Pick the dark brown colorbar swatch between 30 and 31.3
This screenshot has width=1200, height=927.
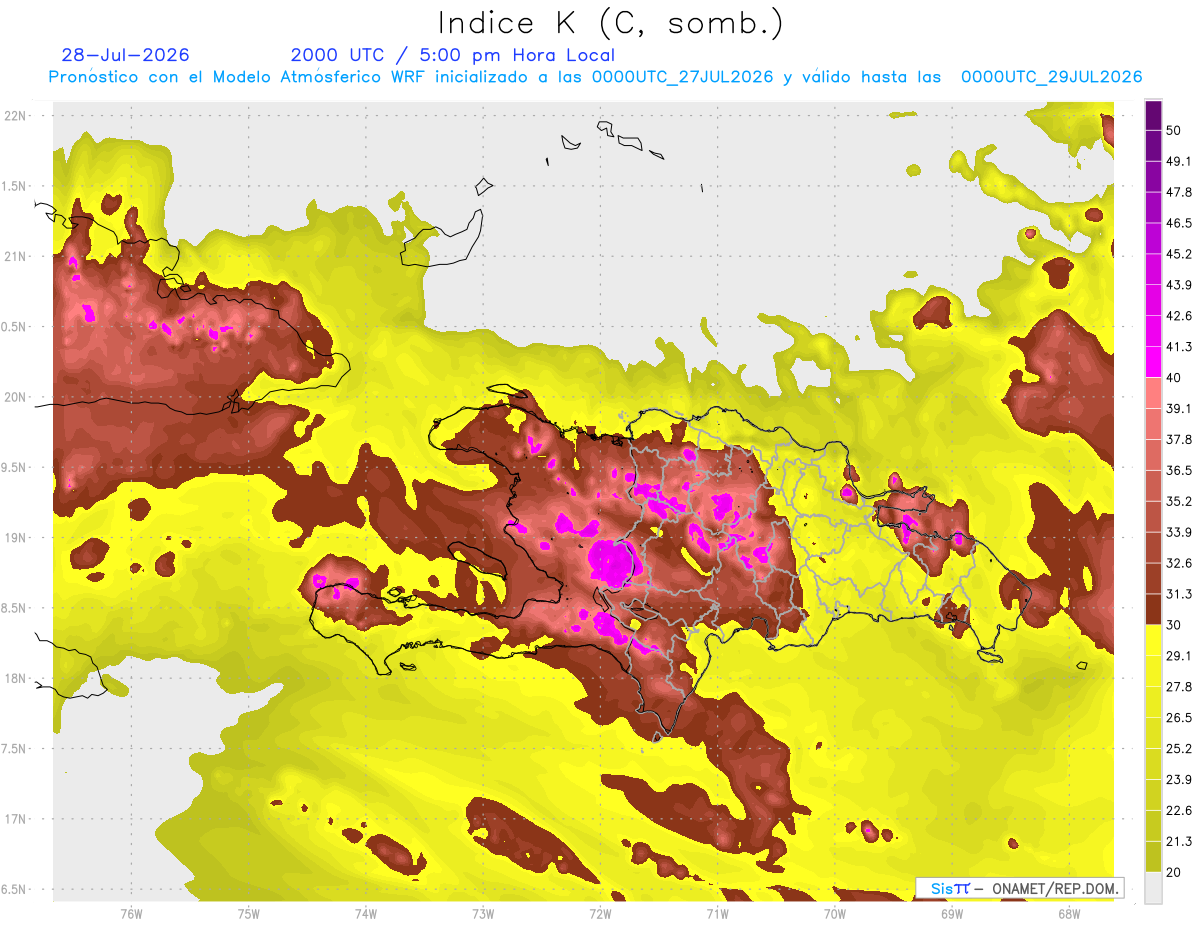point(1153,609)
